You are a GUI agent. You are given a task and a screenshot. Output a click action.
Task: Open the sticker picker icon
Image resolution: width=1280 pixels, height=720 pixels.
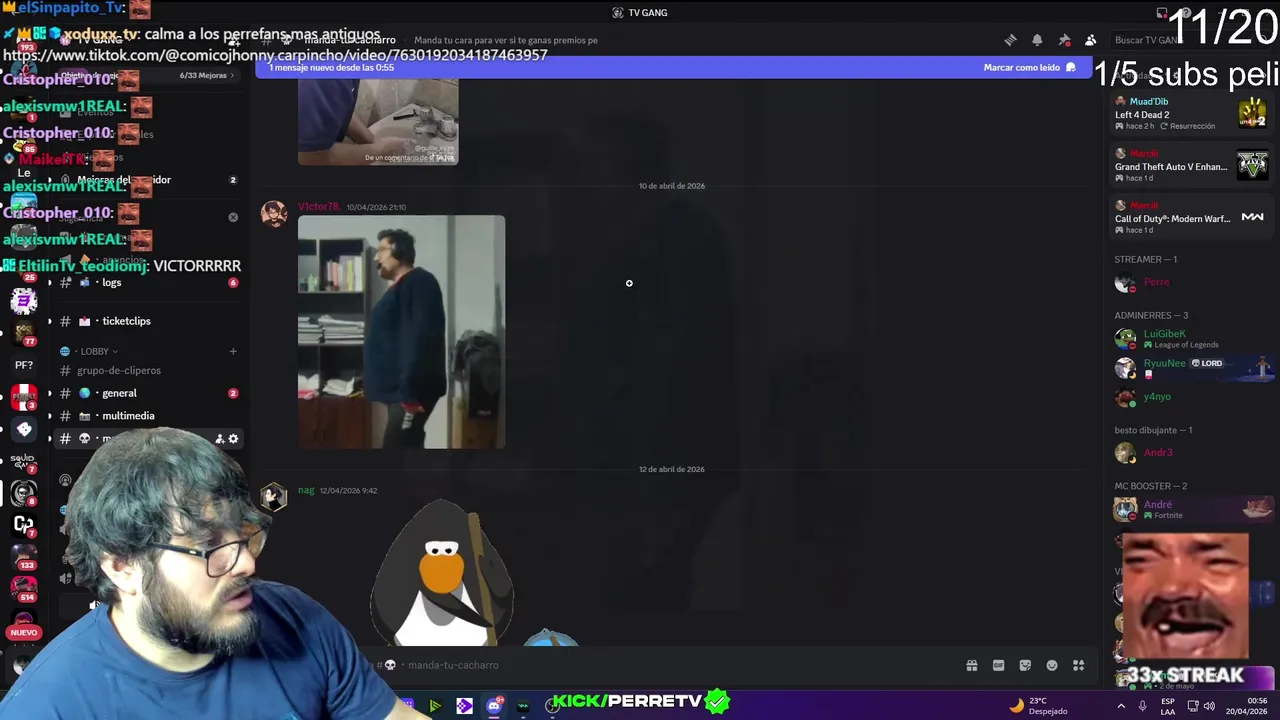click(x=1025, y=665)
